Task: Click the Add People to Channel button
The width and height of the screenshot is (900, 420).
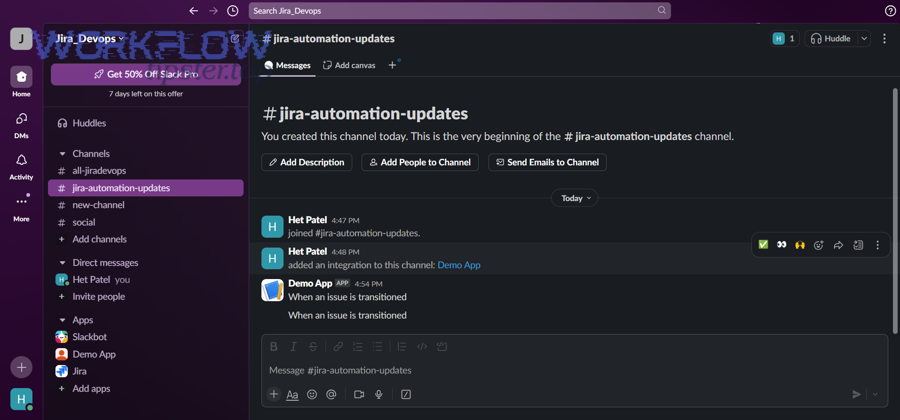Action: point(419,162)
